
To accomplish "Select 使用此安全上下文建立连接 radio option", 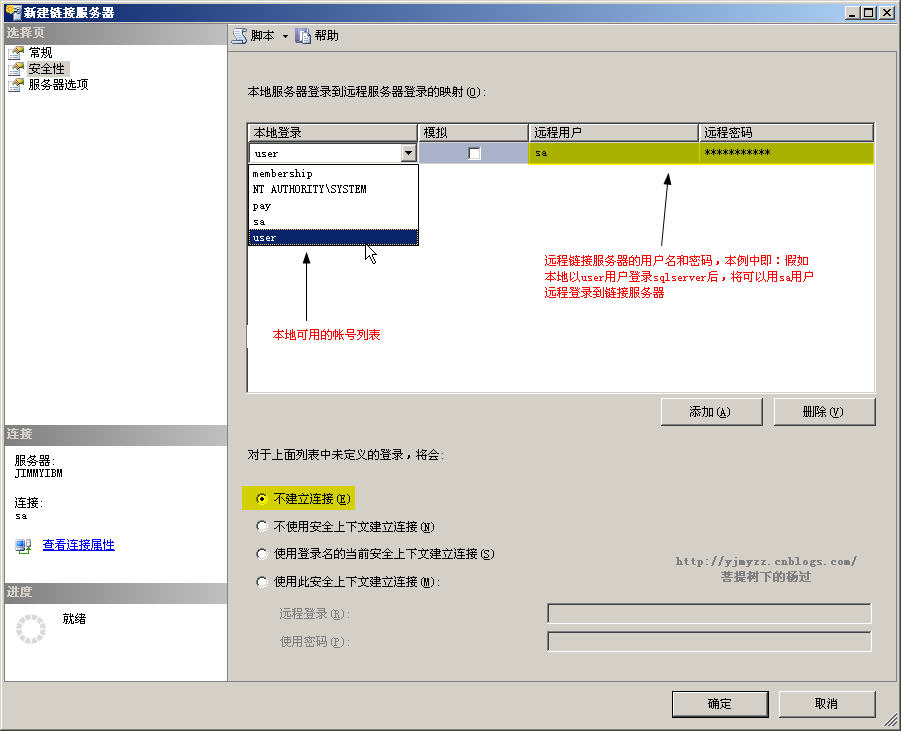I will [261, 582].
